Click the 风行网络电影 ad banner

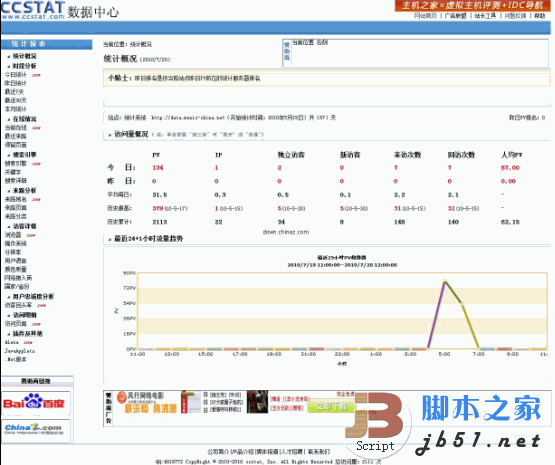click(x=147, y=403)
